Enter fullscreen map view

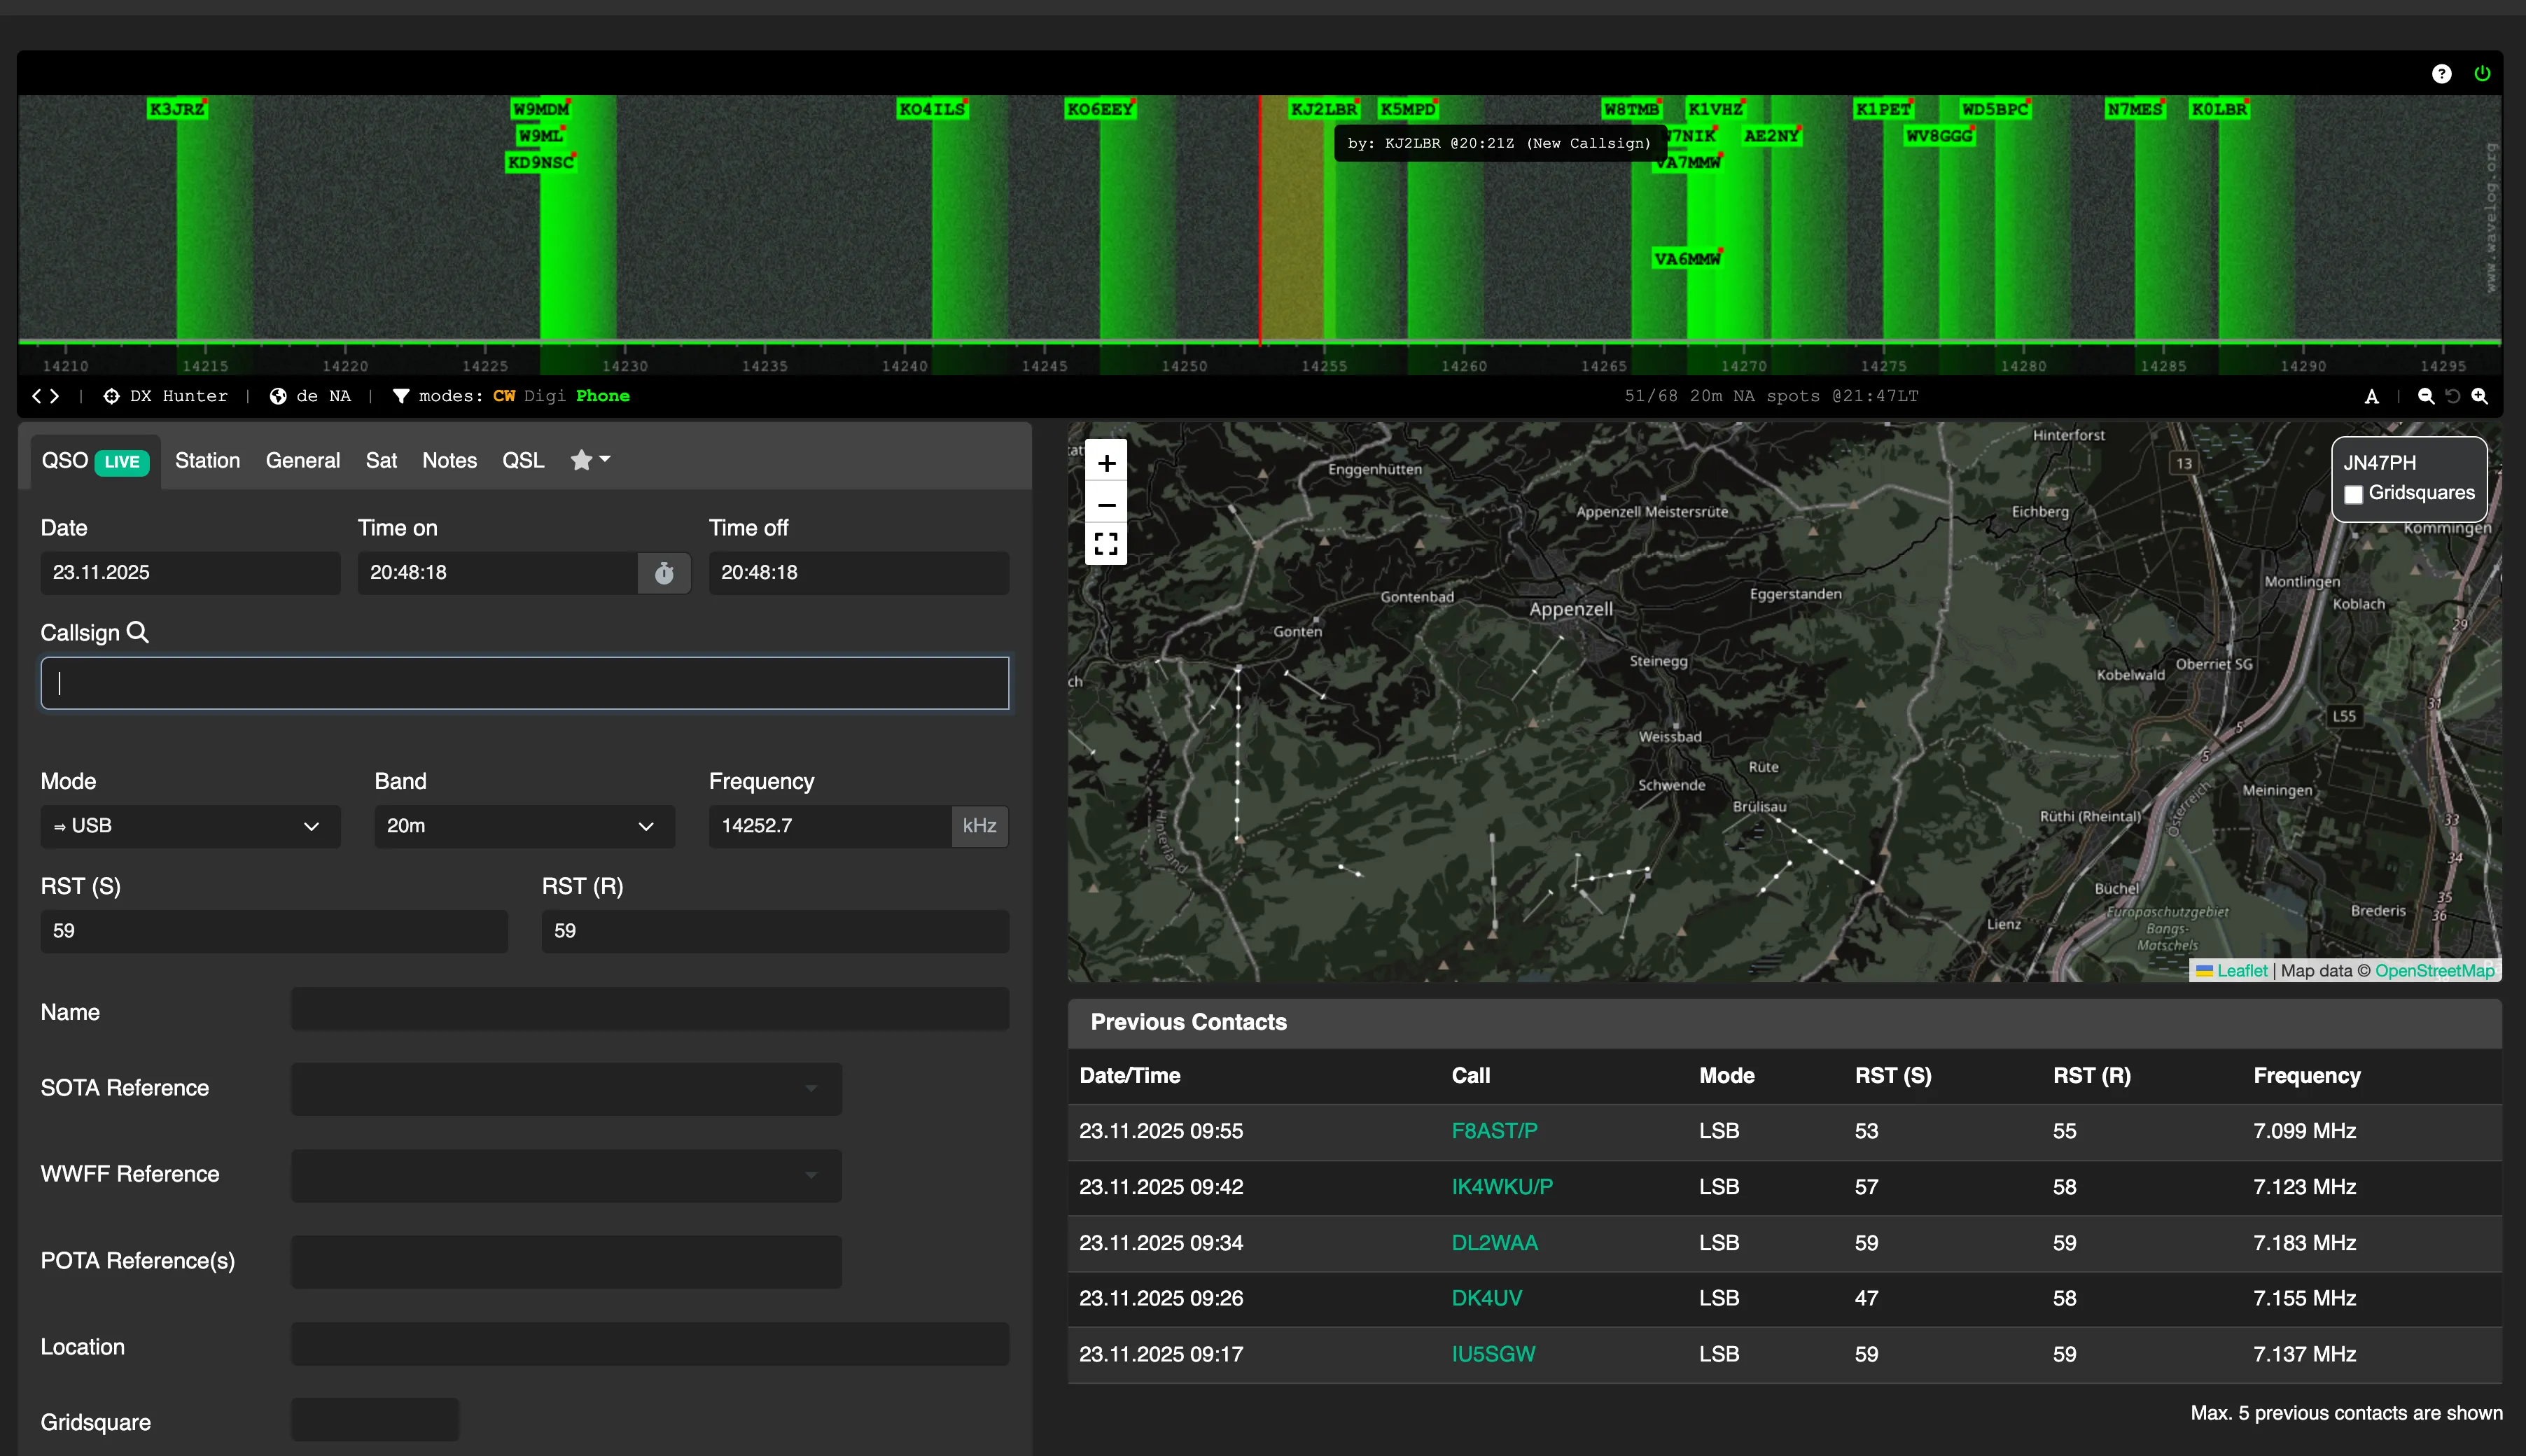click(1106, 544)
